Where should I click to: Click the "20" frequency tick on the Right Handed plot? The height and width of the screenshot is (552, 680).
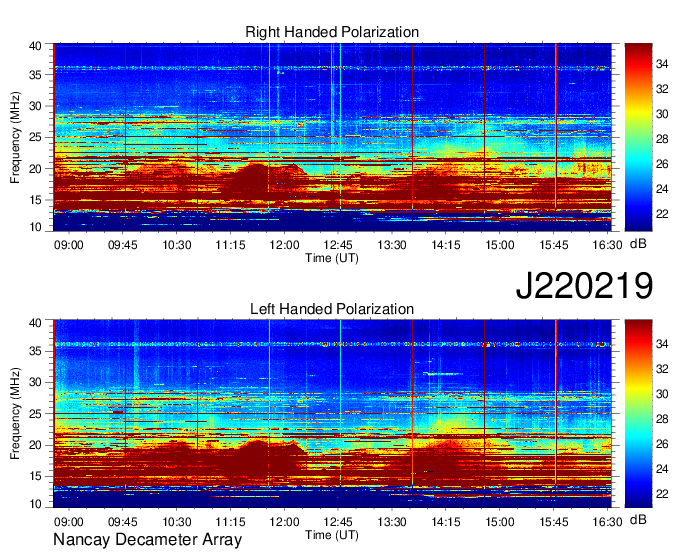pos(35,169)
